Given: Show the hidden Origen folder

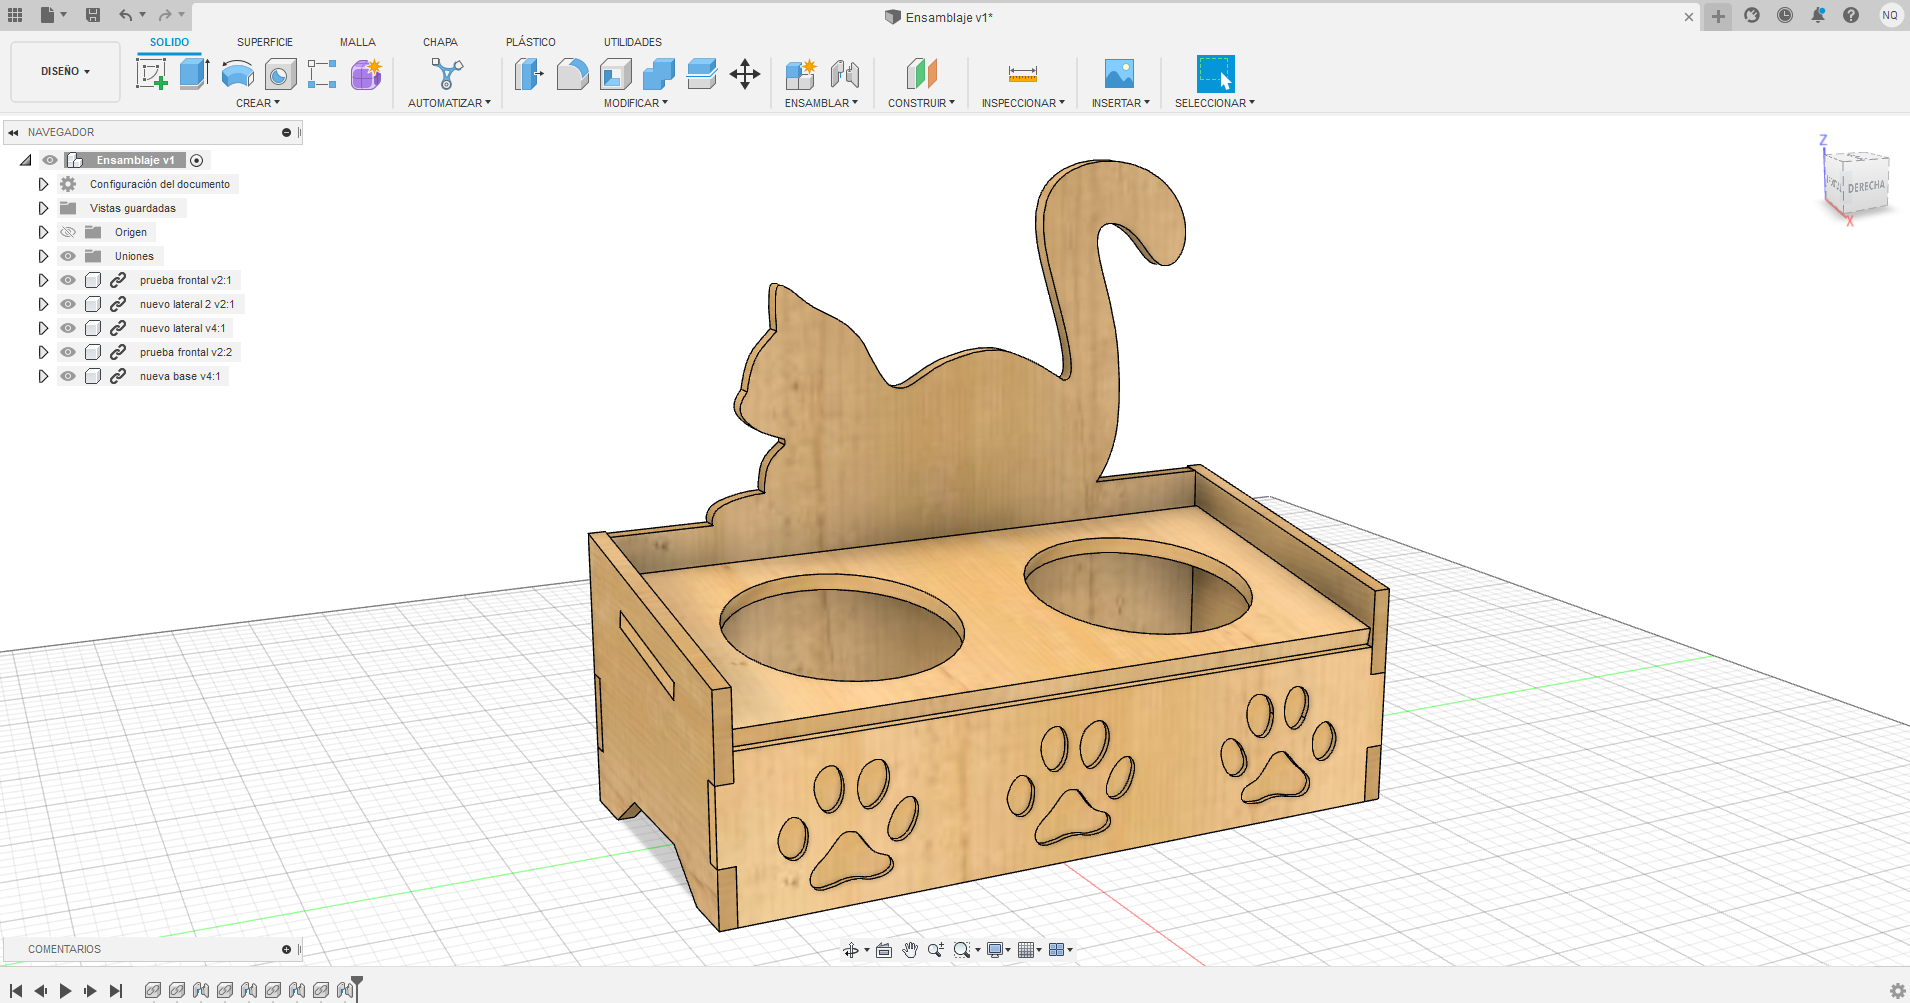Looking at the screenshot, I should tap(68, 232).
